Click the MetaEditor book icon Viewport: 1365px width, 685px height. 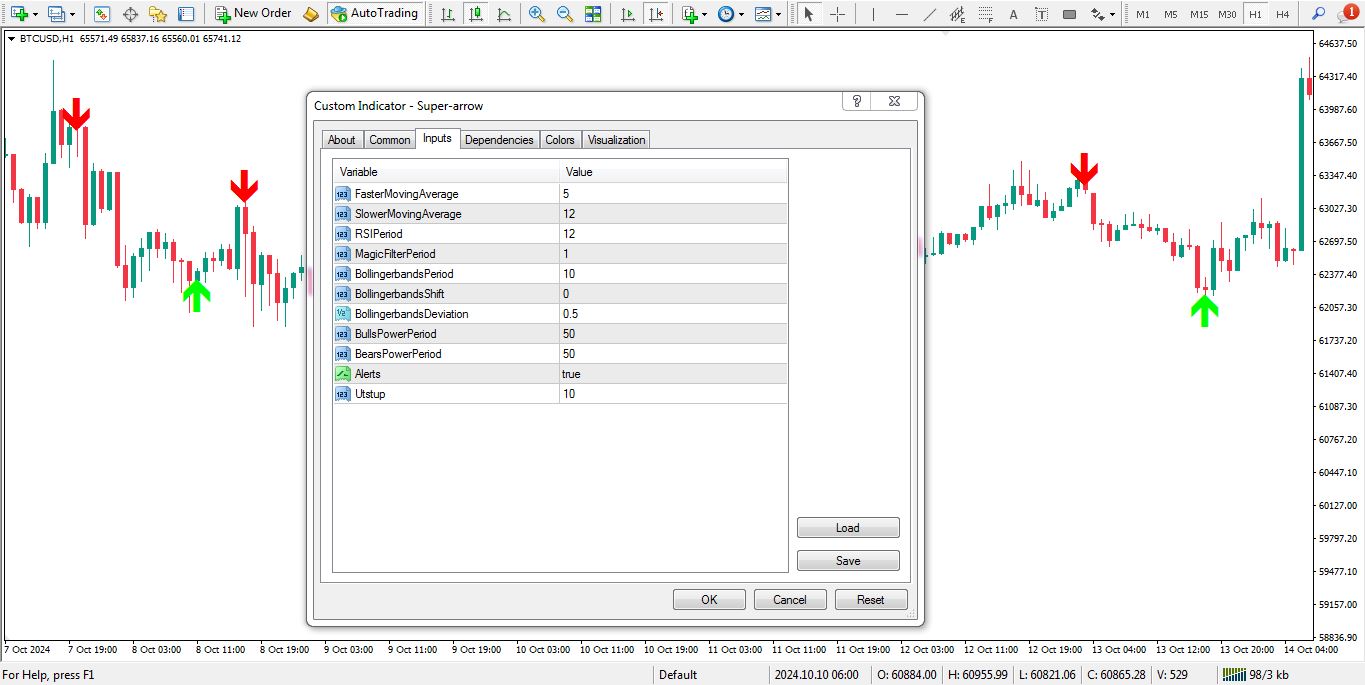point(311,14)
